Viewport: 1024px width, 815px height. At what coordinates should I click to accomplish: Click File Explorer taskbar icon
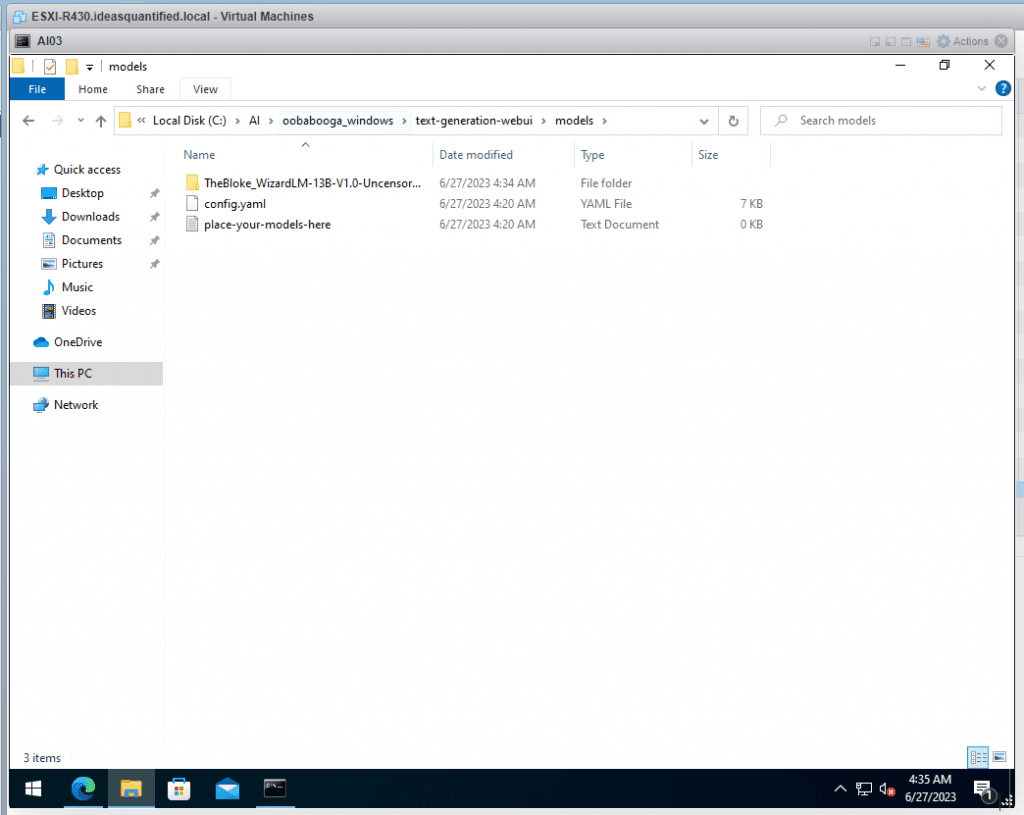point(131,789)
